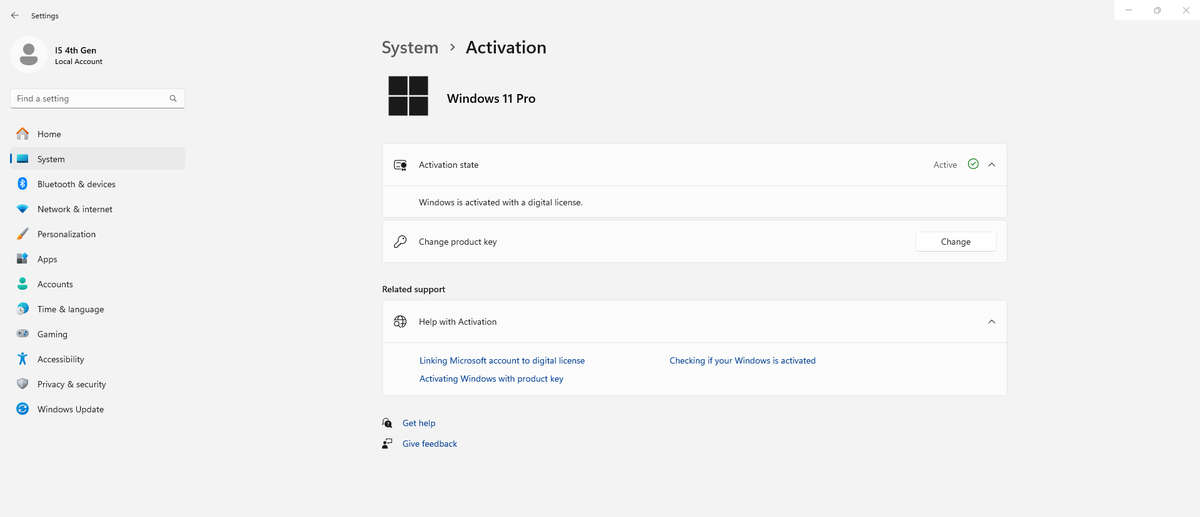This screenshot has height=517, width=1200.
Task: Select the Personalization paintbrush icon
Action: tap(22, 234)
